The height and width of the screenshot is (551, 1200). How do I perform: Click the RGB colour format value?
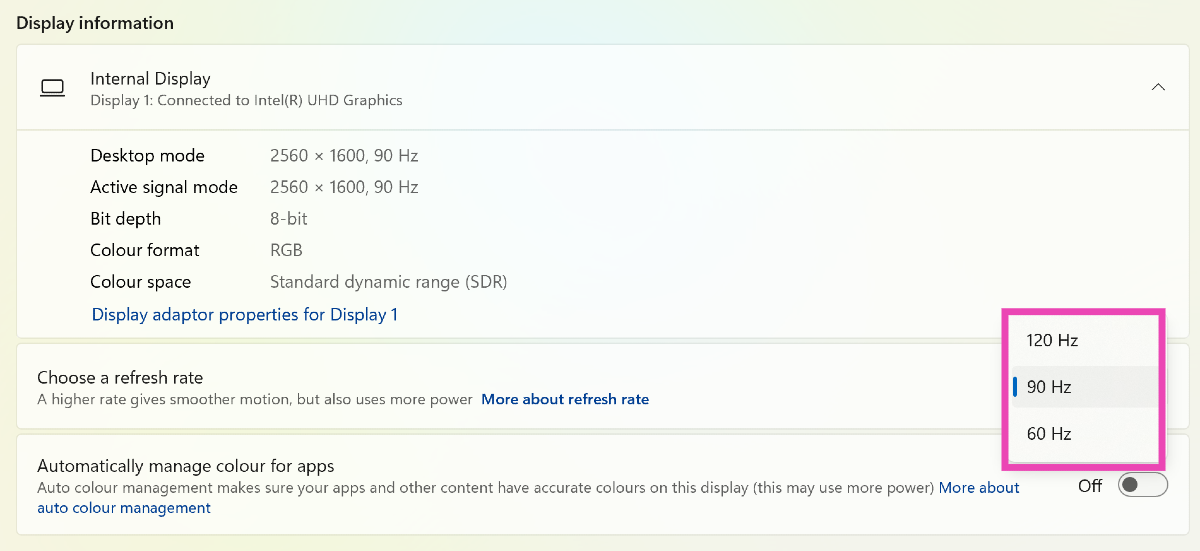pos(286,250)
